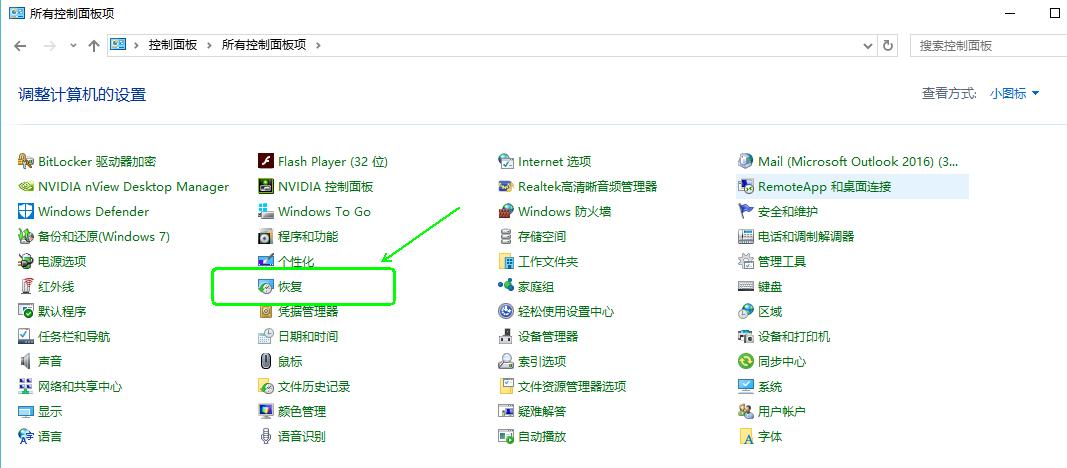This screenshot has height=468, width=1067.
Task: Click the Windows To Go icon
Action: [x=266, y=212]
